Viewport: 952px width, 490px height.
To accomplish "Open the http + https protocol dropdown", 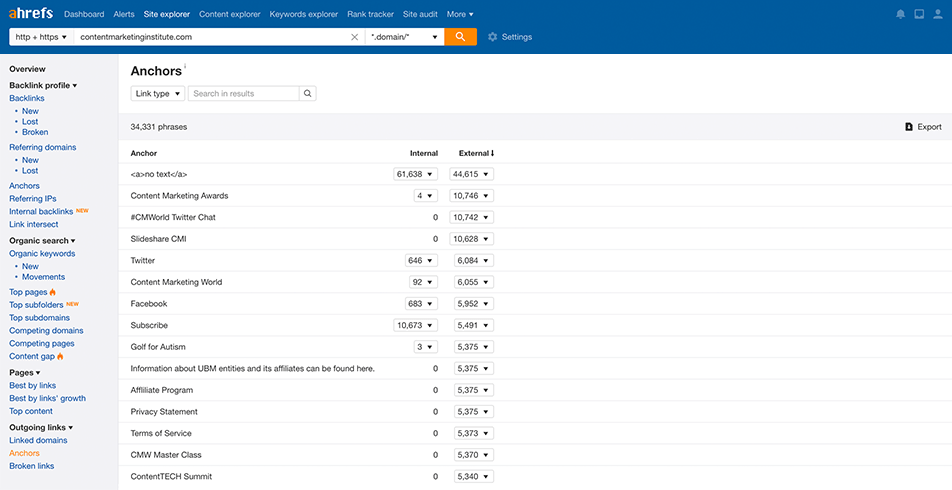I will click(x=41, y=37).
